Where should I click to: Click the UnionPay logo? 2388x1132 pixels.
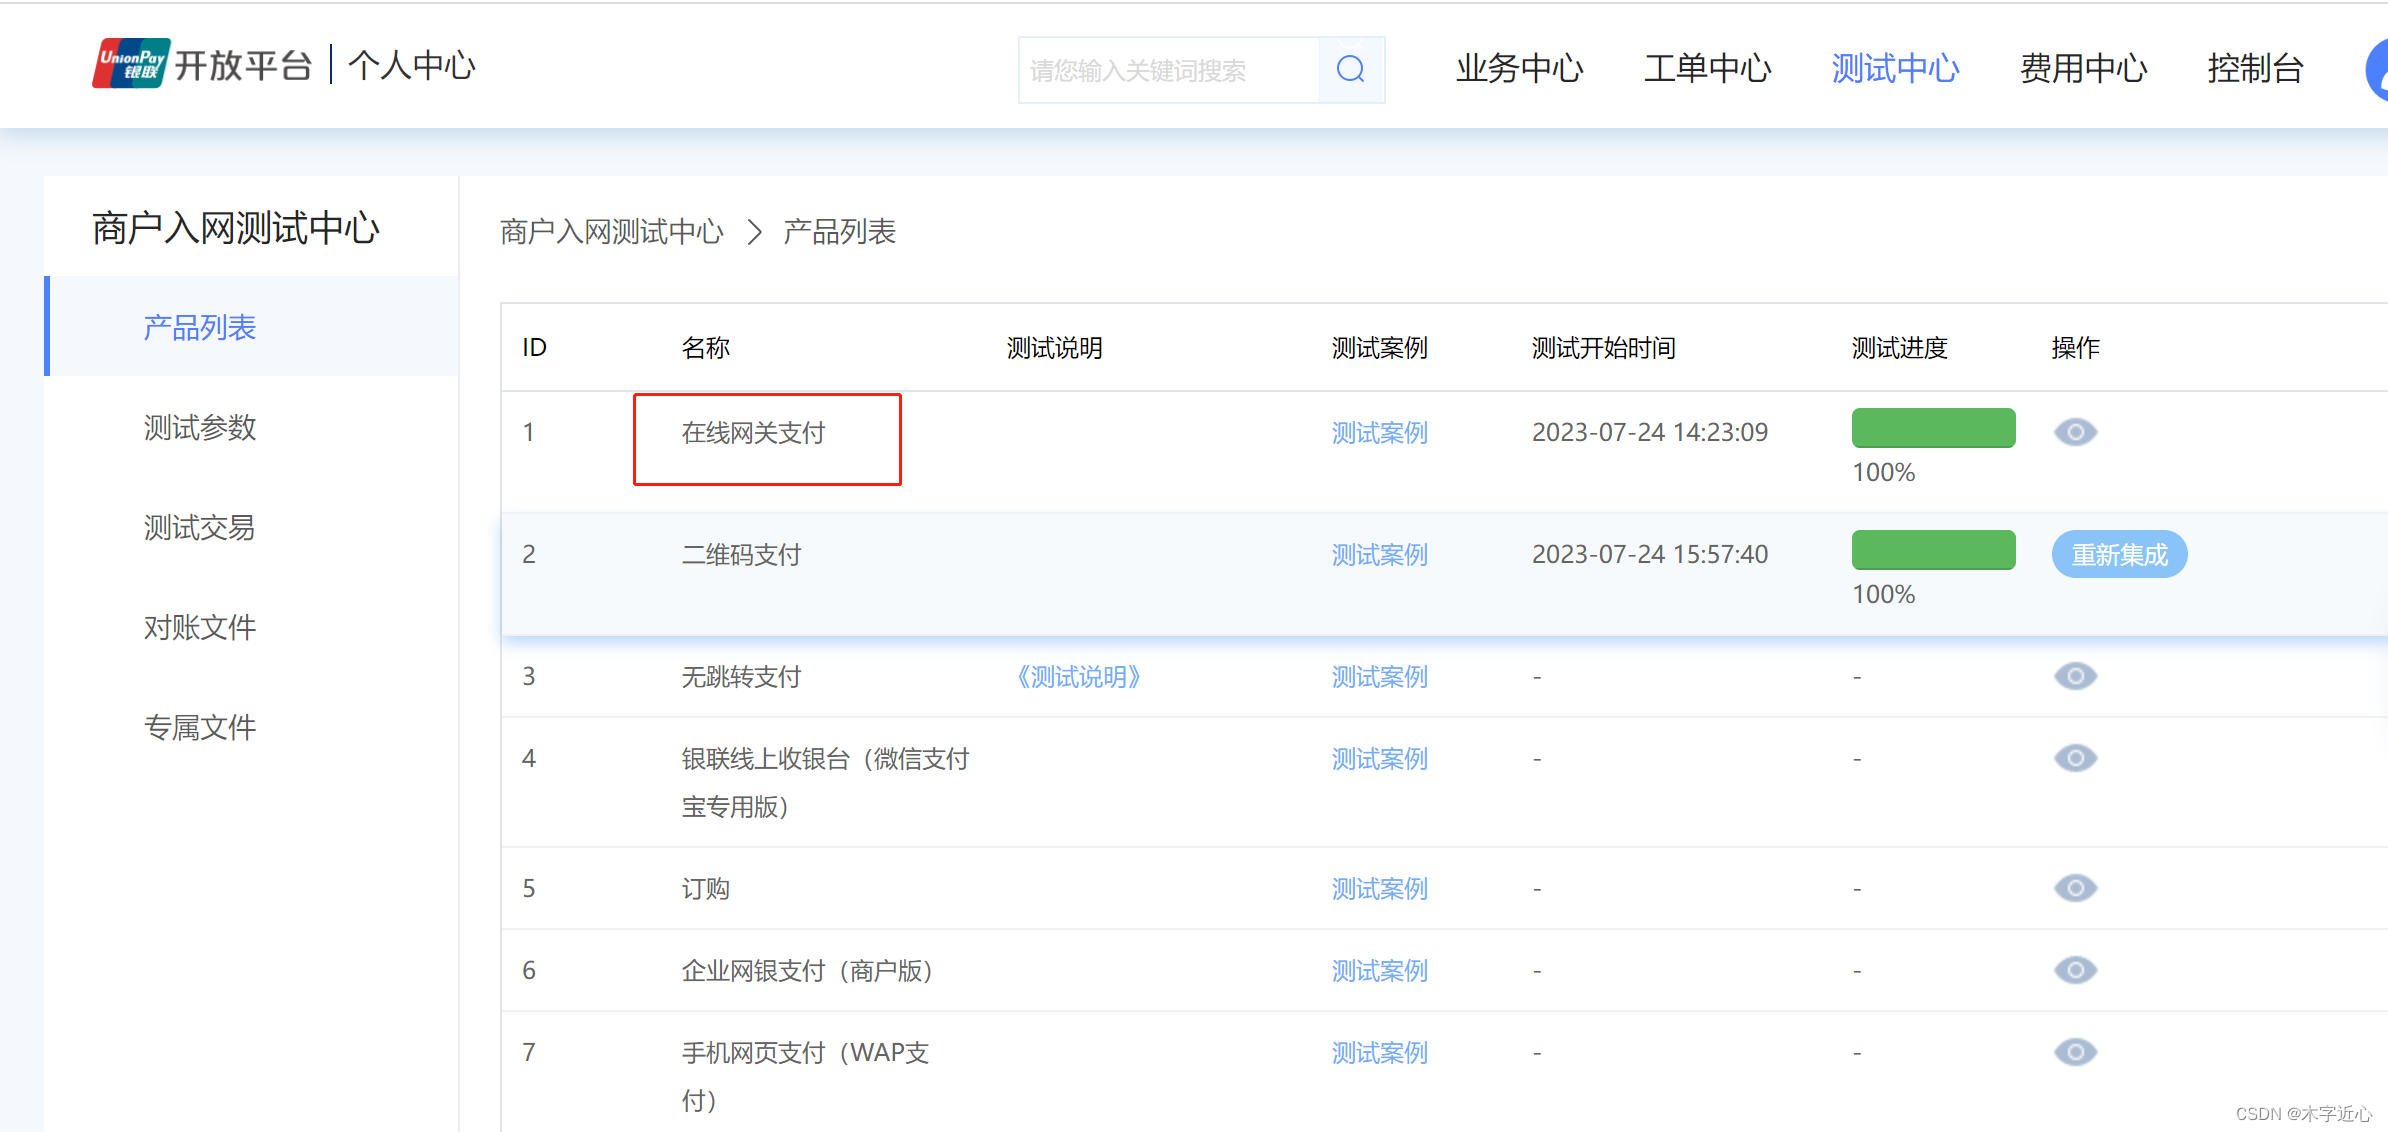[x=131, y=65]
